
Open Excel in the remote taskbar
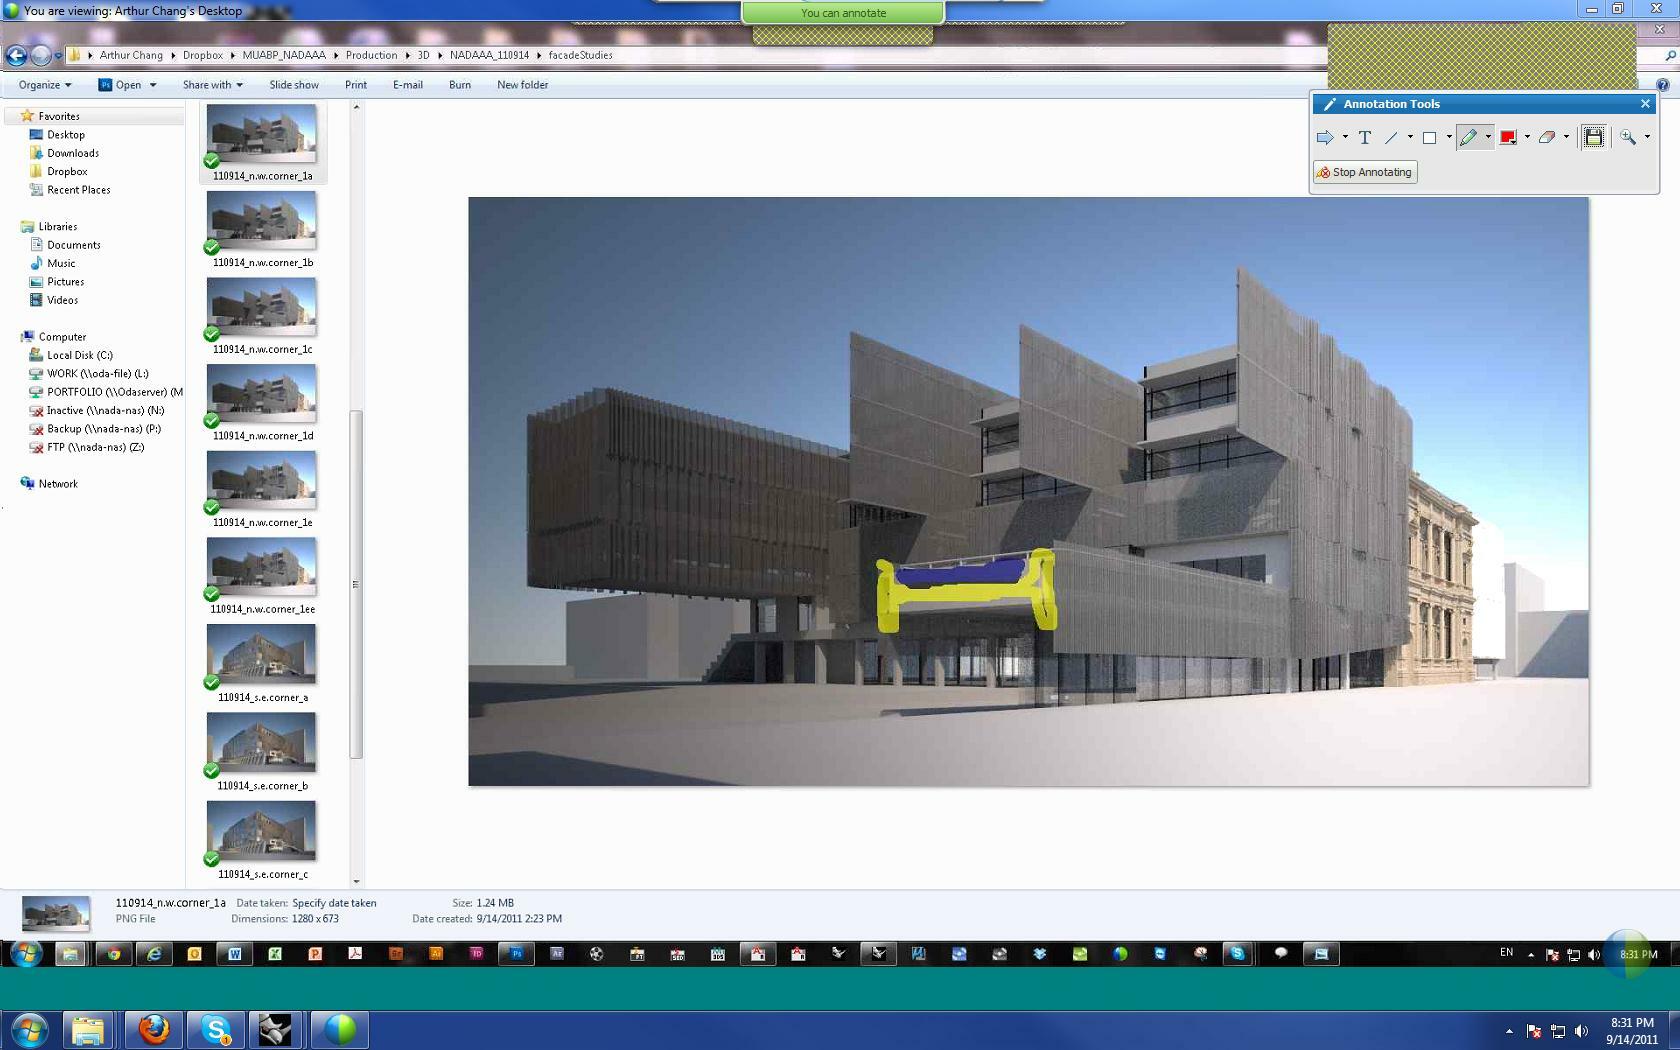275,954
